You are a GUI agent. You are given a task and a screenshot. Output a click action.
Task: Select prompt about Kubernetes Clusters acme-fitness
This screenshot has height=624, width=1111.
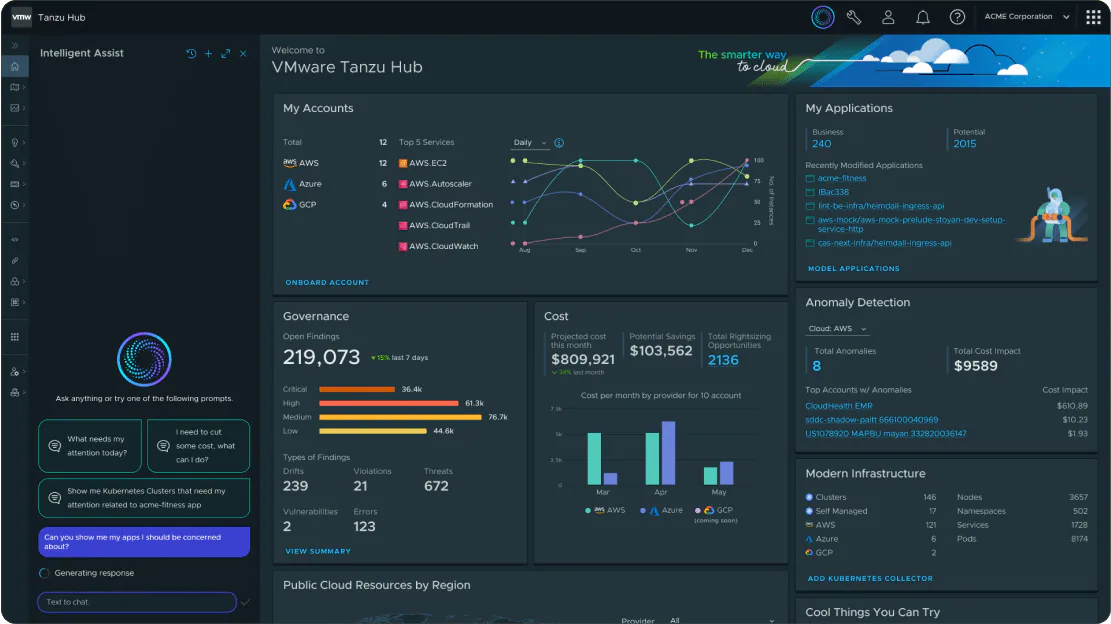tap(144, 498)
